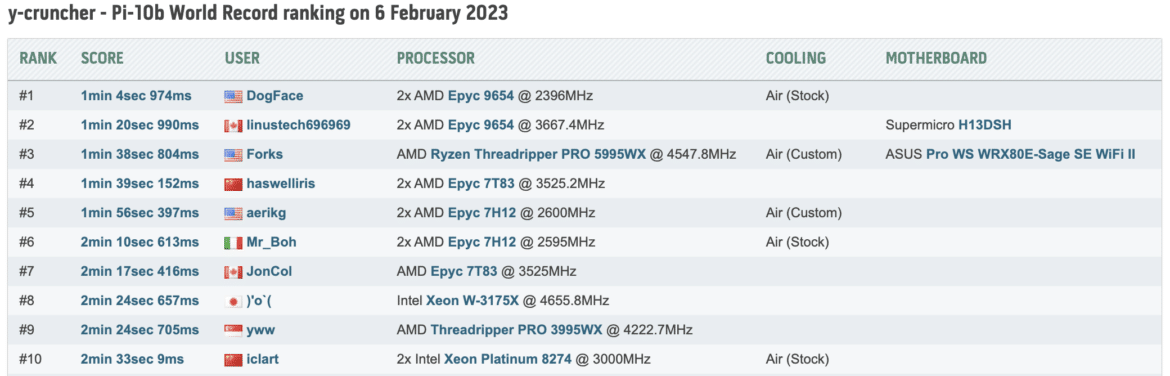Open the 2min 10sec 613ms score
The width and height of the screenshot is (1170, 376).
click(140, 242)
